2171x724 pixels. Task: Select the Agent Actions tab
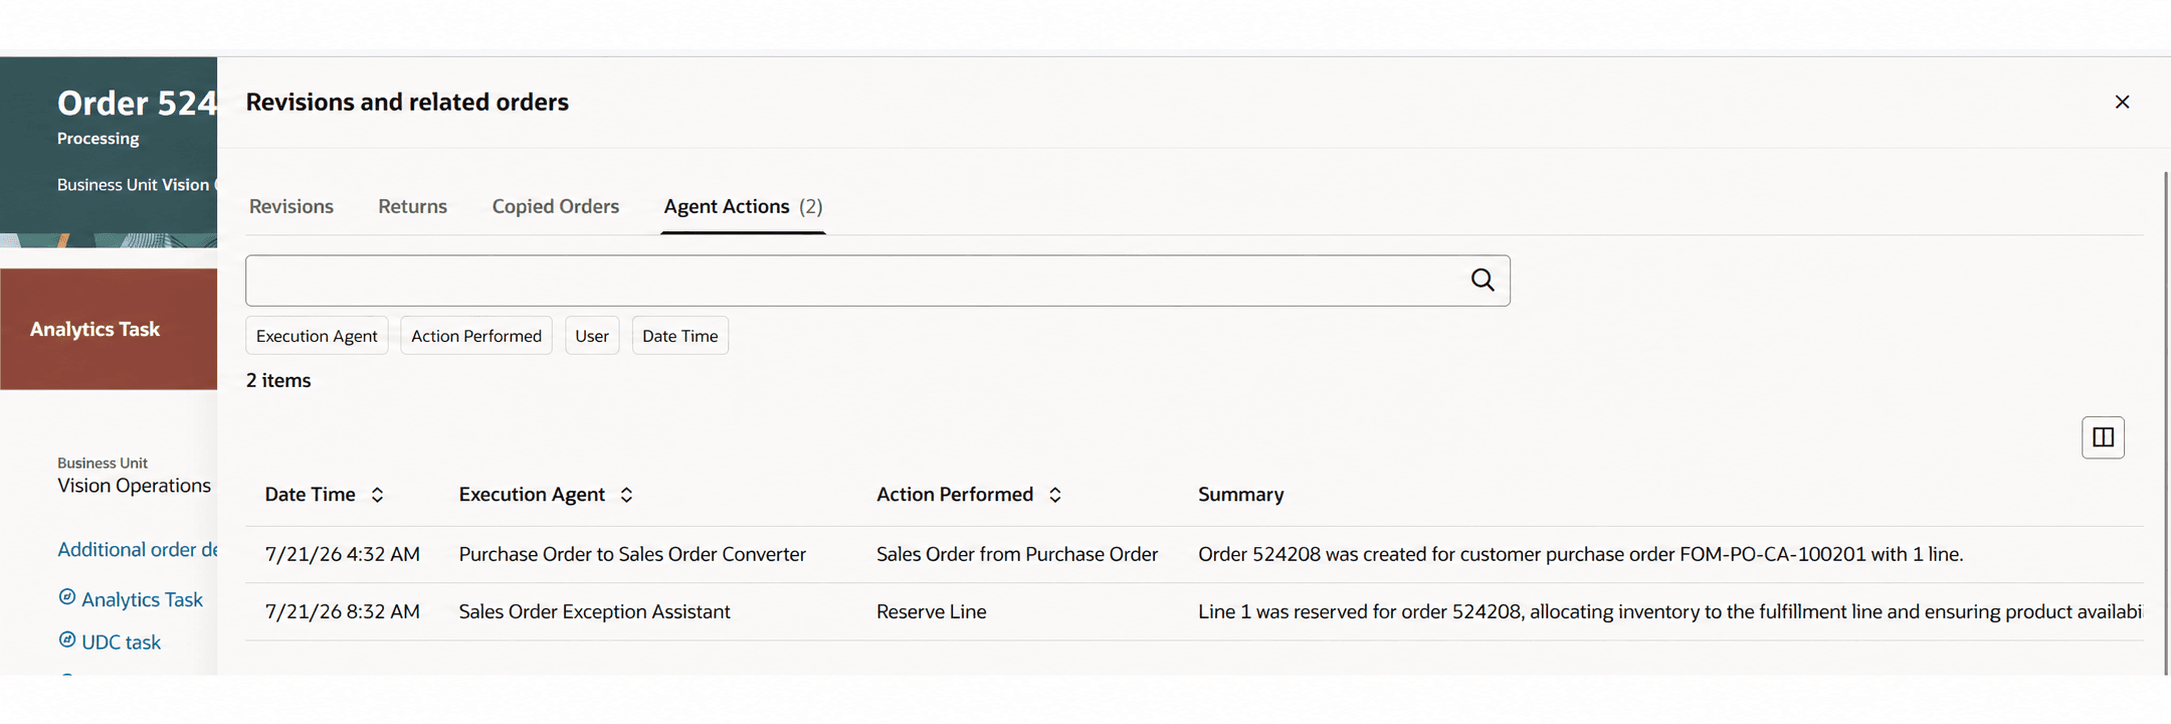(743, 206)
